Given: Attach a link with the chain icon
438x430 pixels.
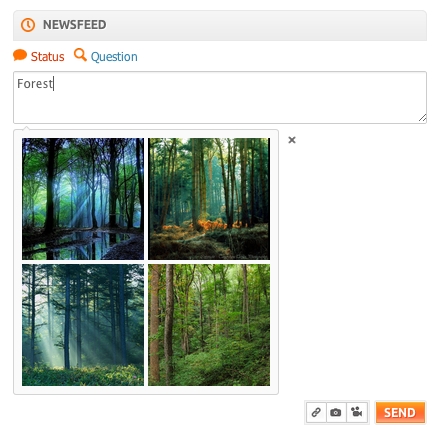Looking at the screenshot, I should tap(316, 412).
